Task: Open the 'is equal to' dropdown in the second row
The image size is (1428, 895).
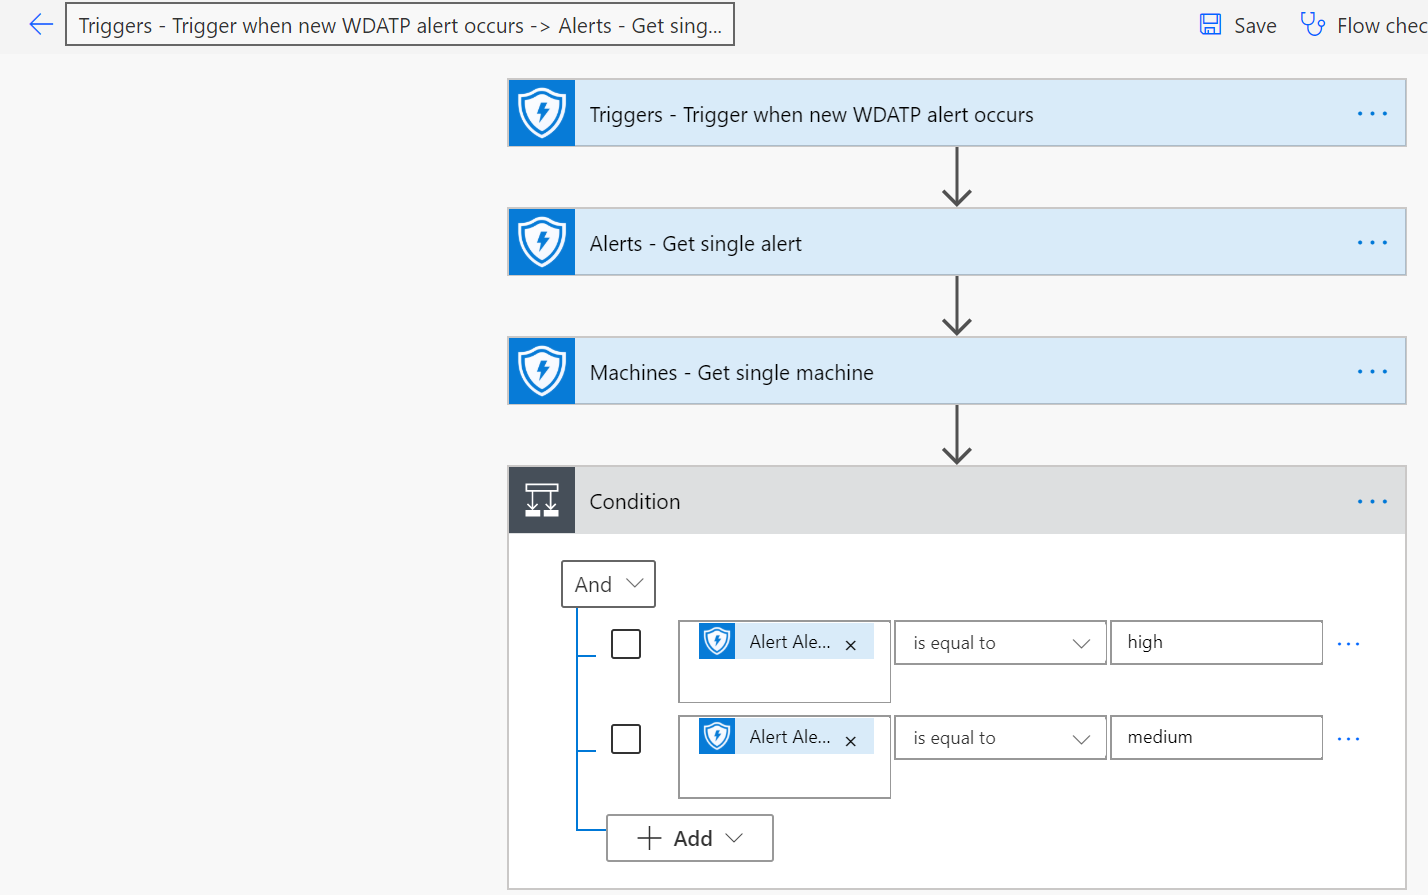Action: (999, 737)
